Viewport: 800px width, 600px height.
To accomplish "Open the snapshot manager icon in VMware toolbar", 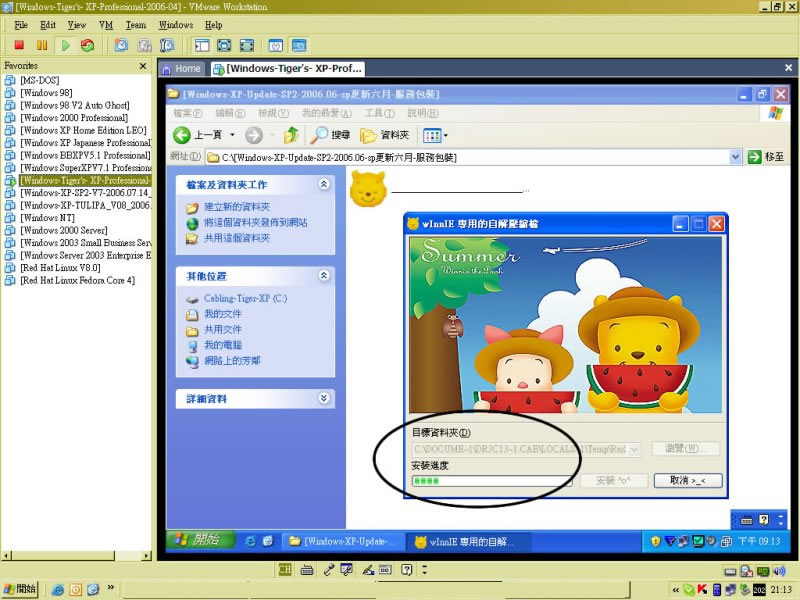I will (167, 45).
